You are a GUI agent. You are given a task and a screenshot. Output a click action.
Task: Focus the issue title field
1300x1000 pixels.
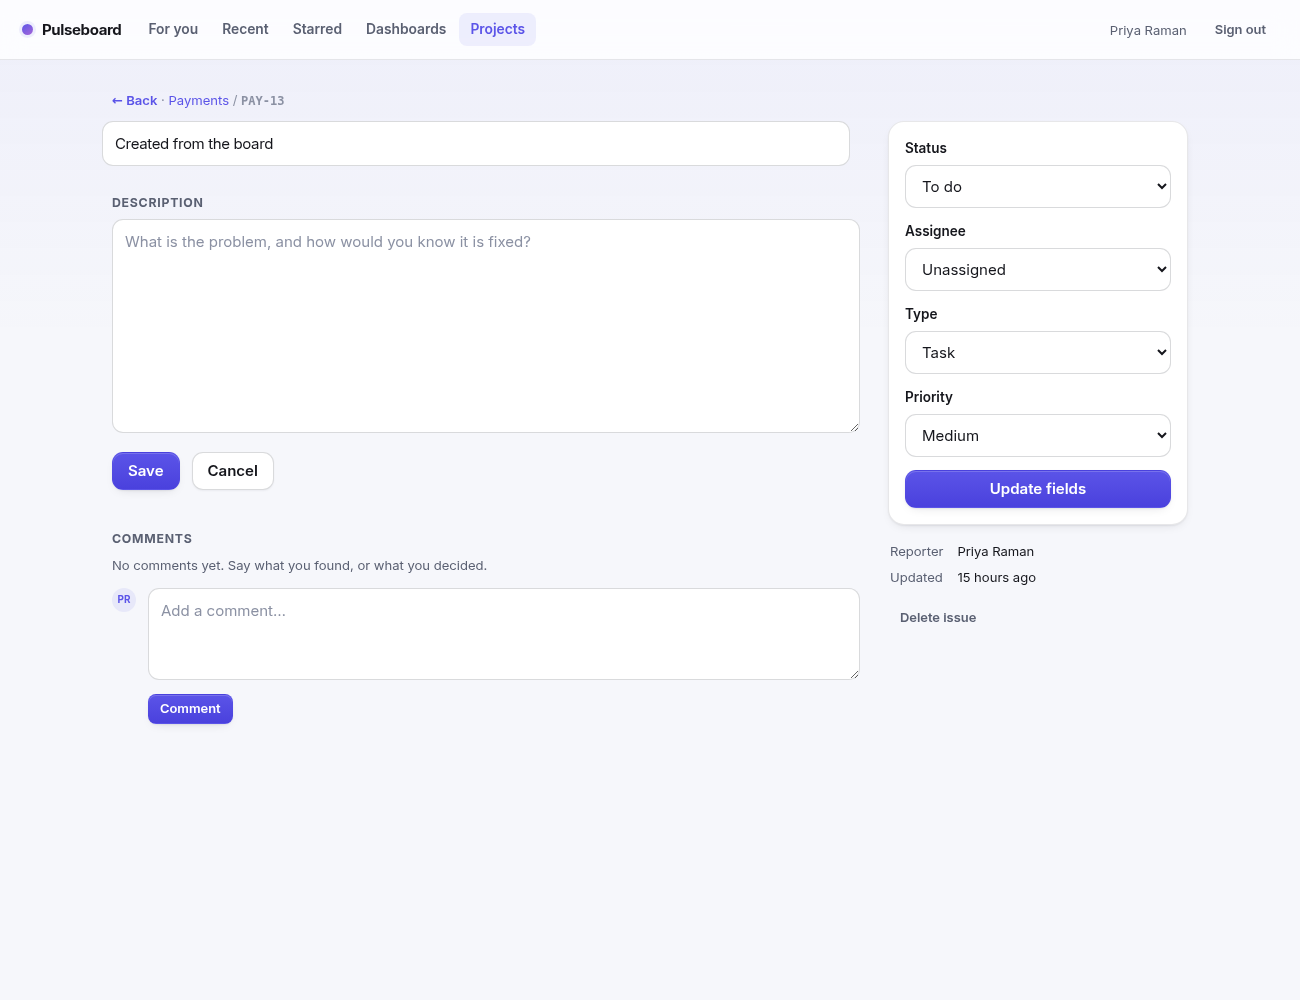(x=476, y=144)
